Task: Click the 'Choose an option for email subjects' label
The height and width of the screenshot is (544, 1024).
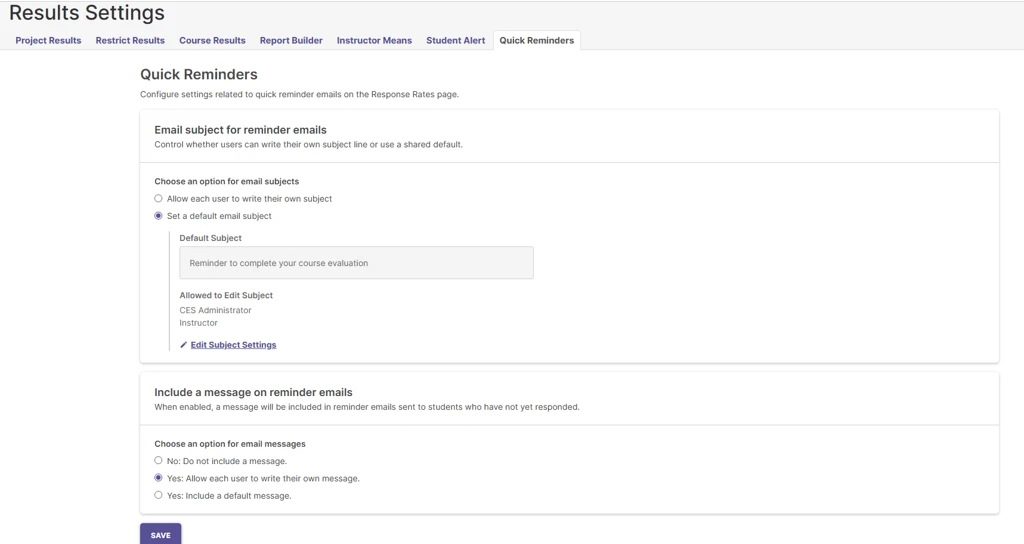Action: (227, 182)
